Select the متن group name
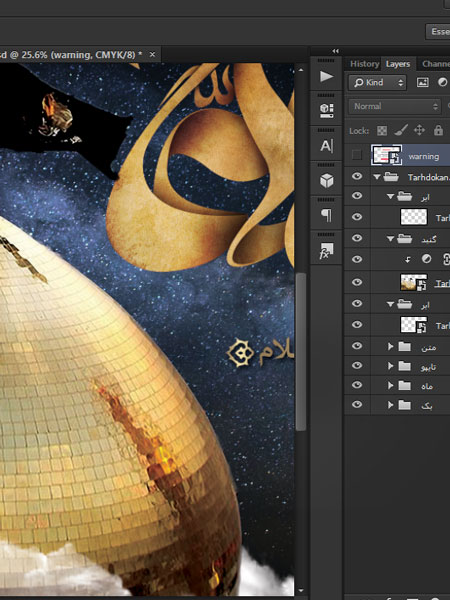Image resolution: width=450 pixels, height=600 pixels. (x=429, y=347)
